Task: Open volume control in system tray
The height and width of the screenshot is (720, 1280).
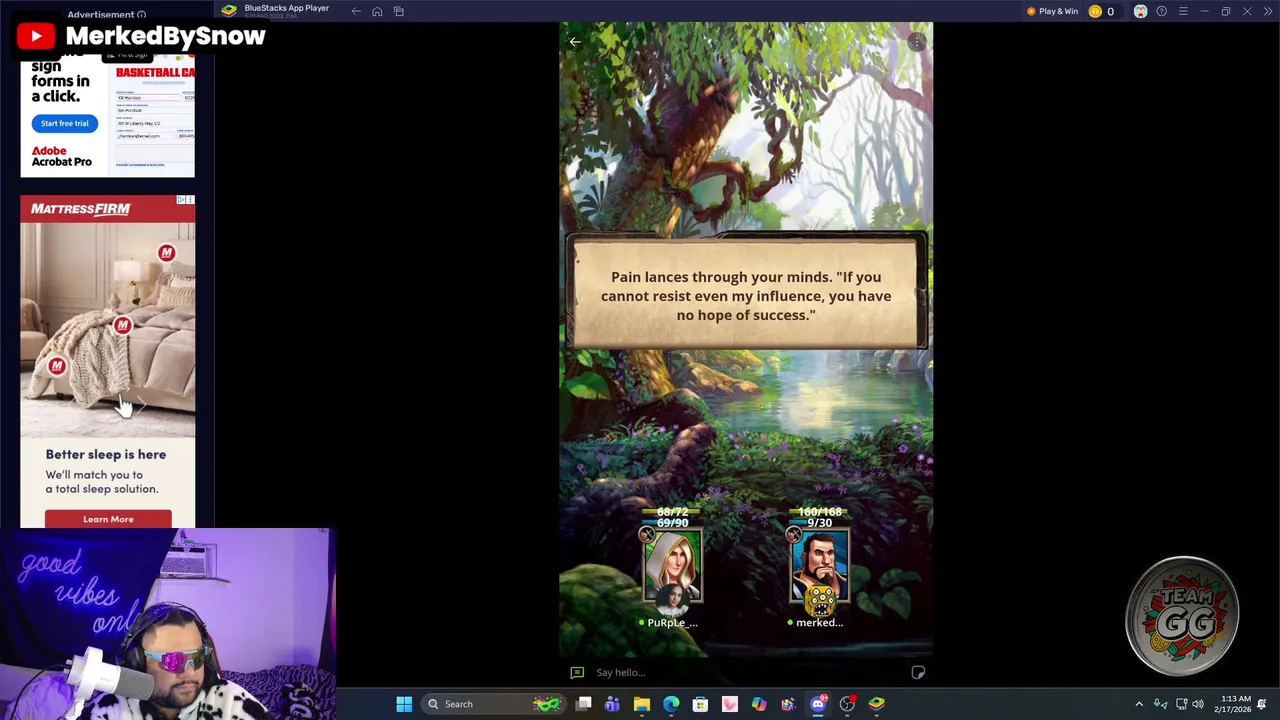Action: coord(1198,704)
